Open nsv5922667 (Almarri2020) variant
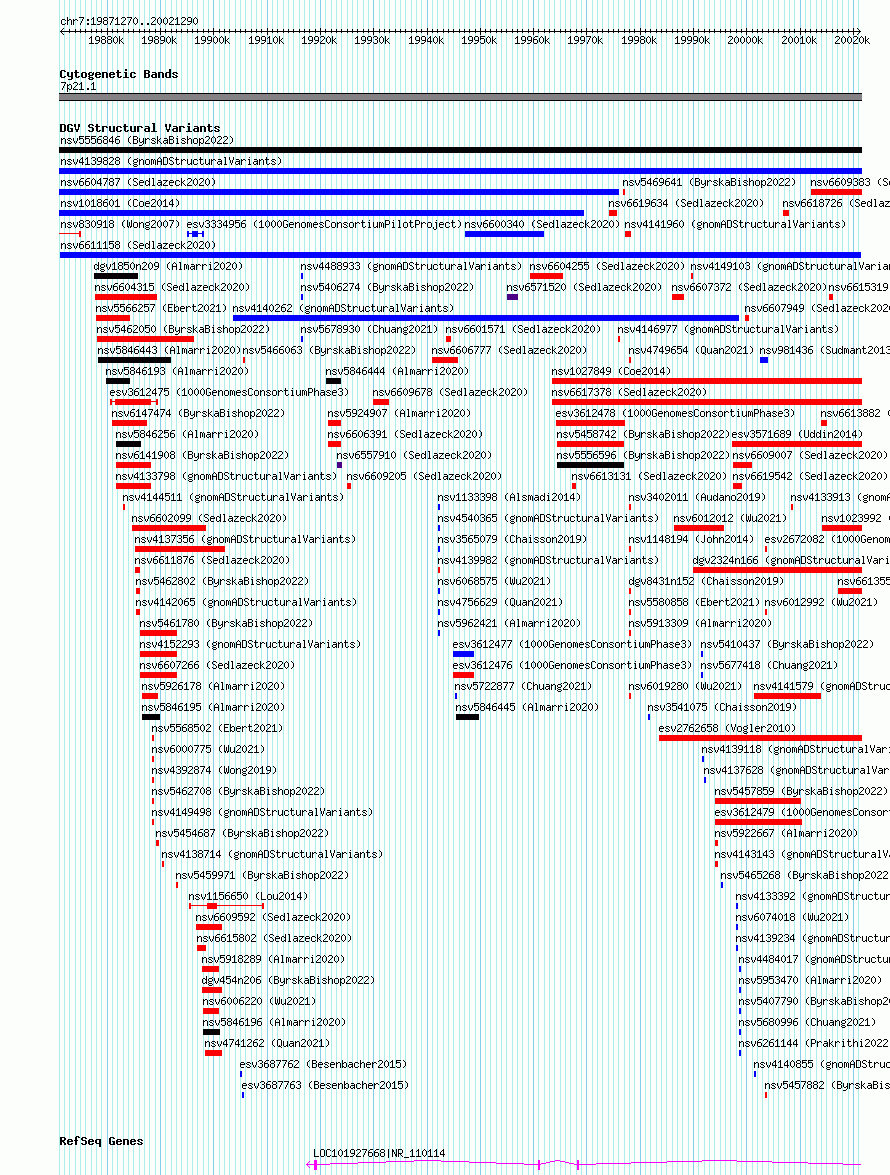 [x=786, y=833]
